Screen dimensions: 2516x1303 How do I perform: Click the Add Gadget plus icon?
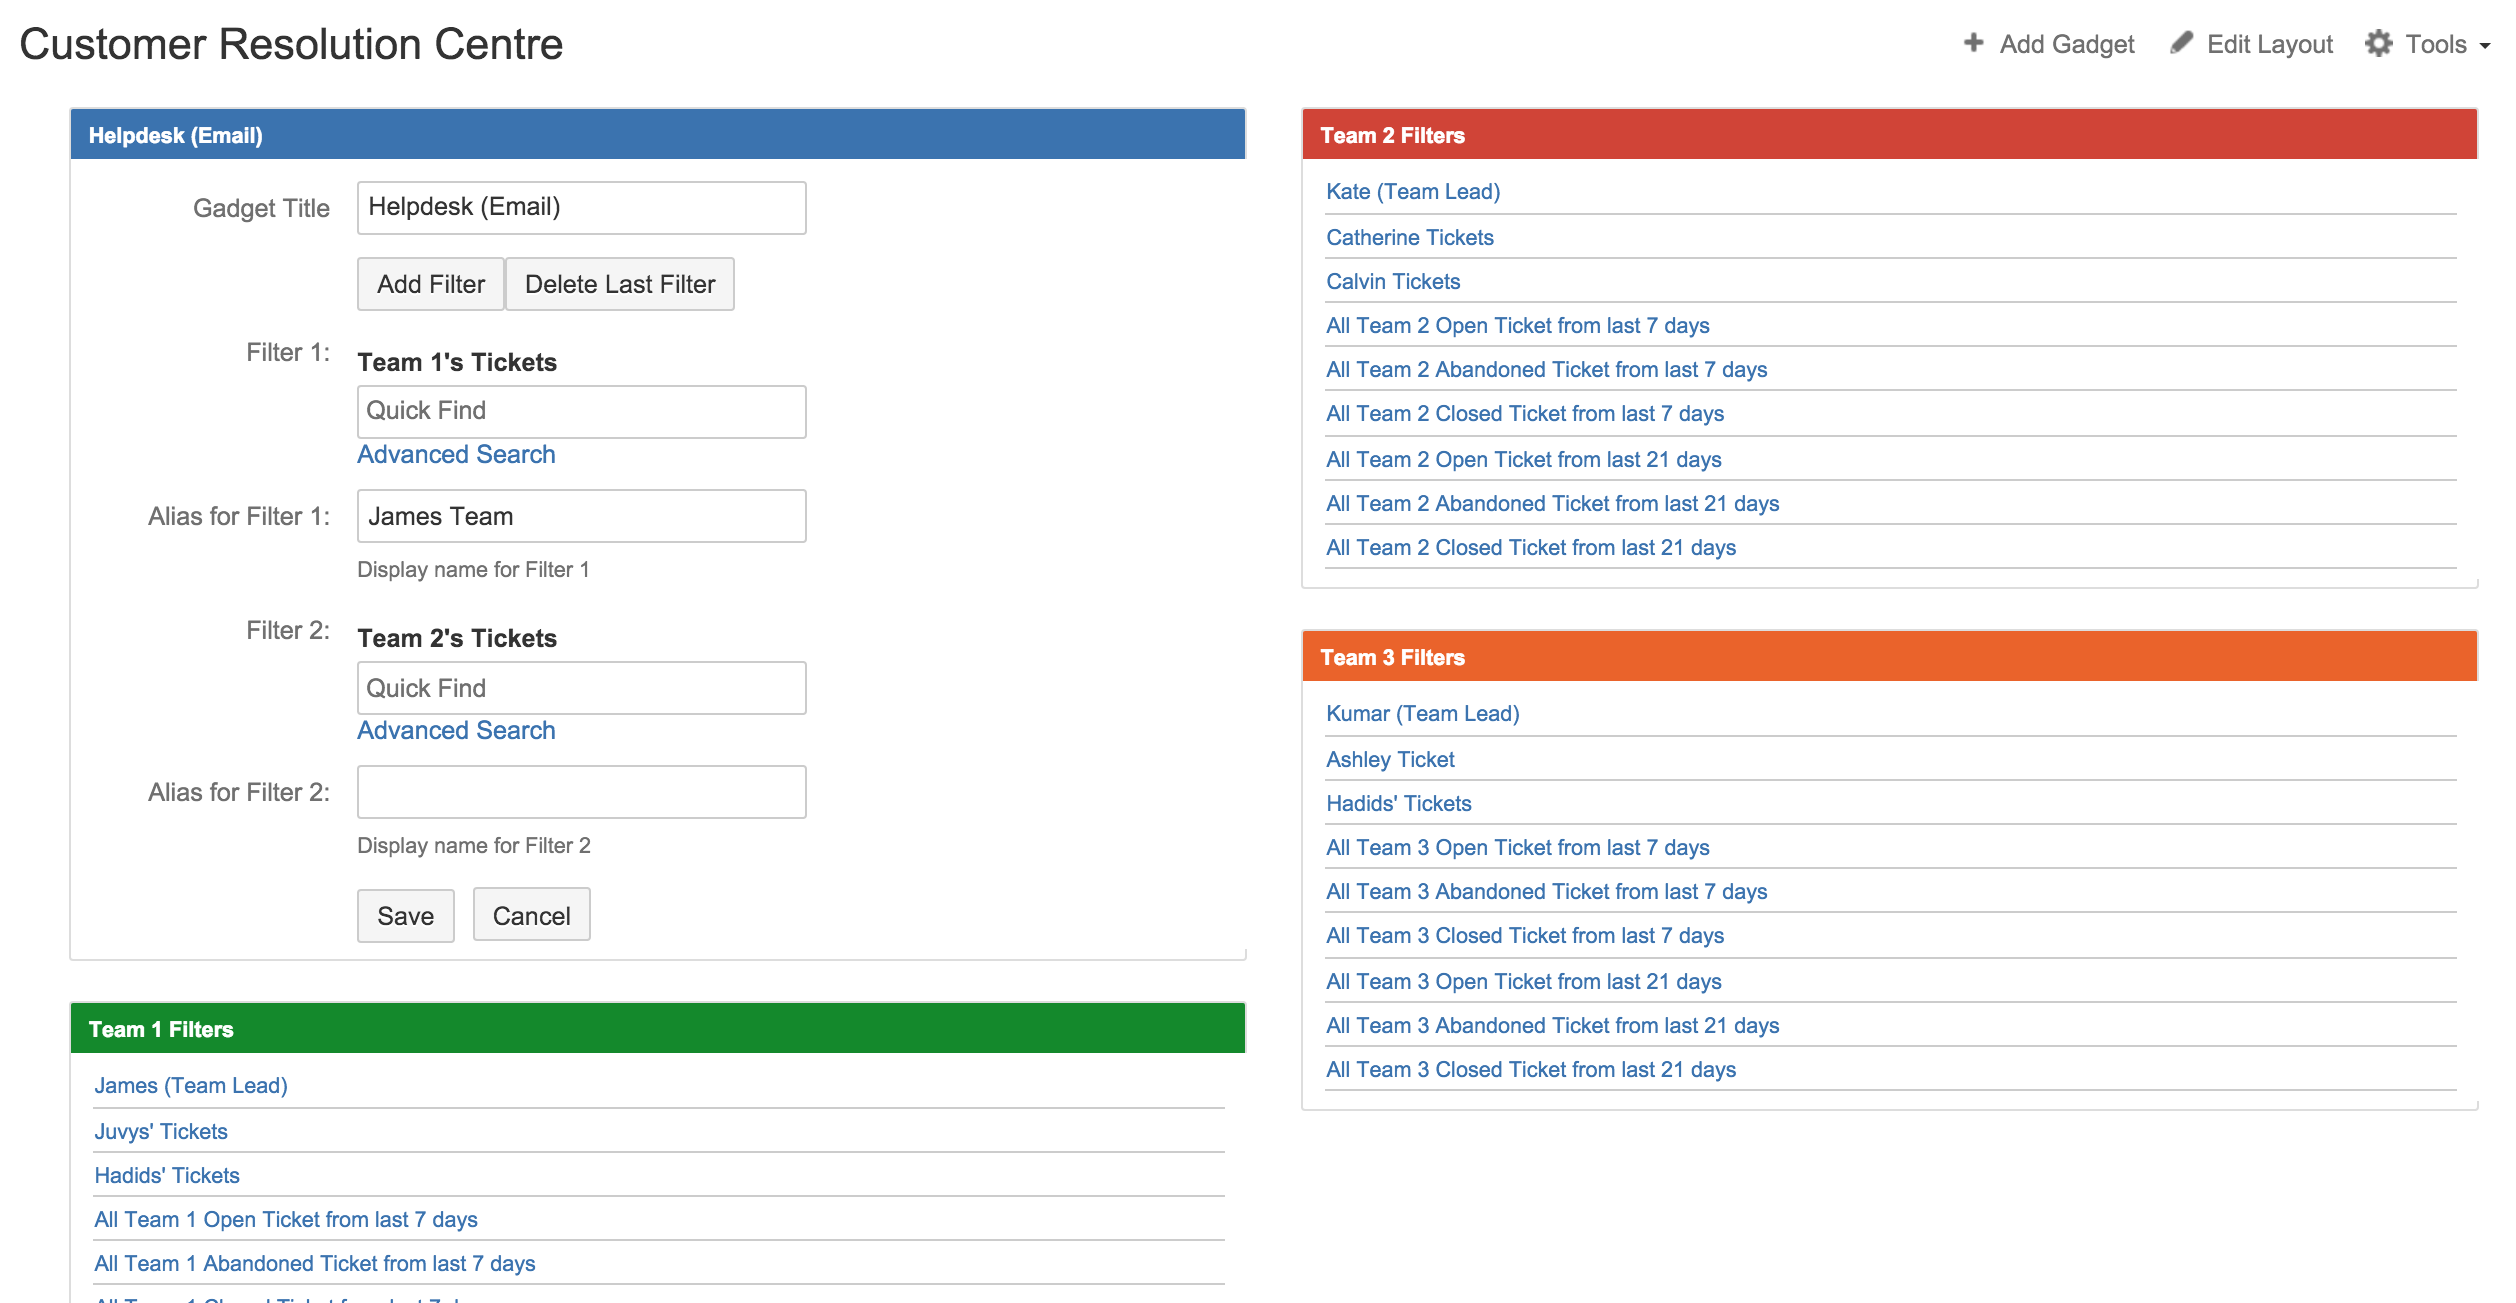click(1972, 43)
